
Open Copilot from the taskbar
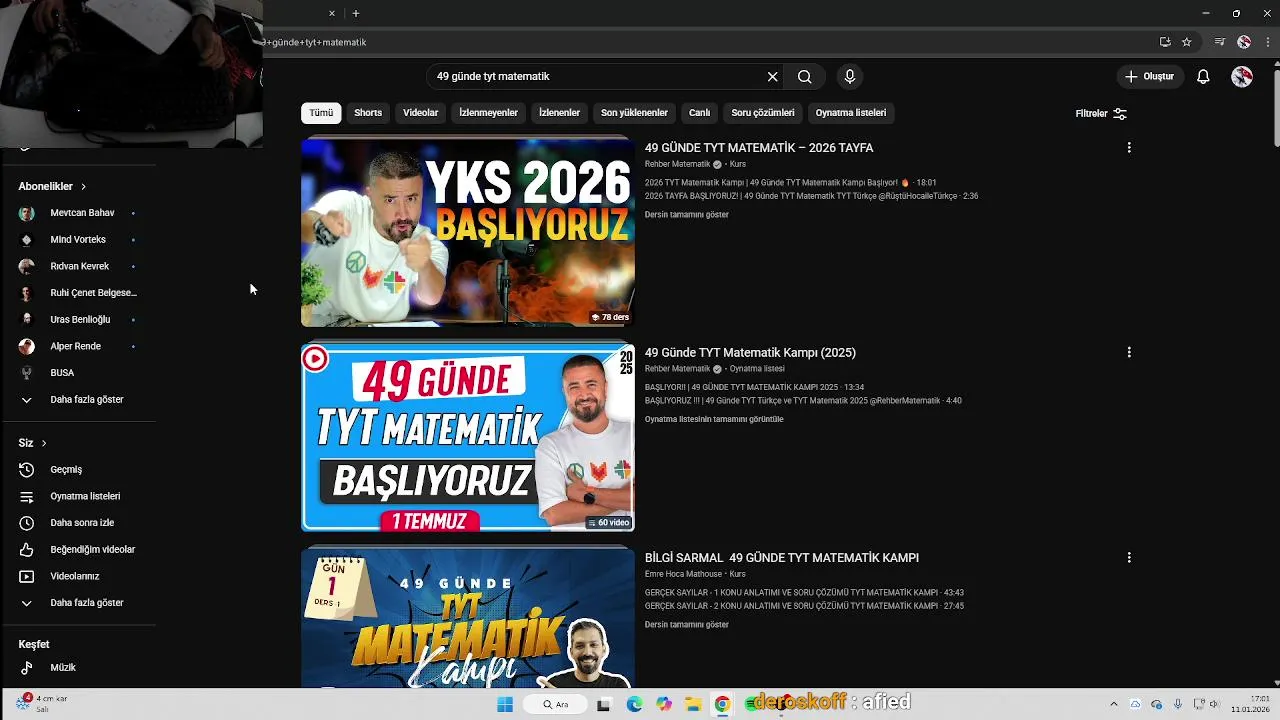[664, 704]
